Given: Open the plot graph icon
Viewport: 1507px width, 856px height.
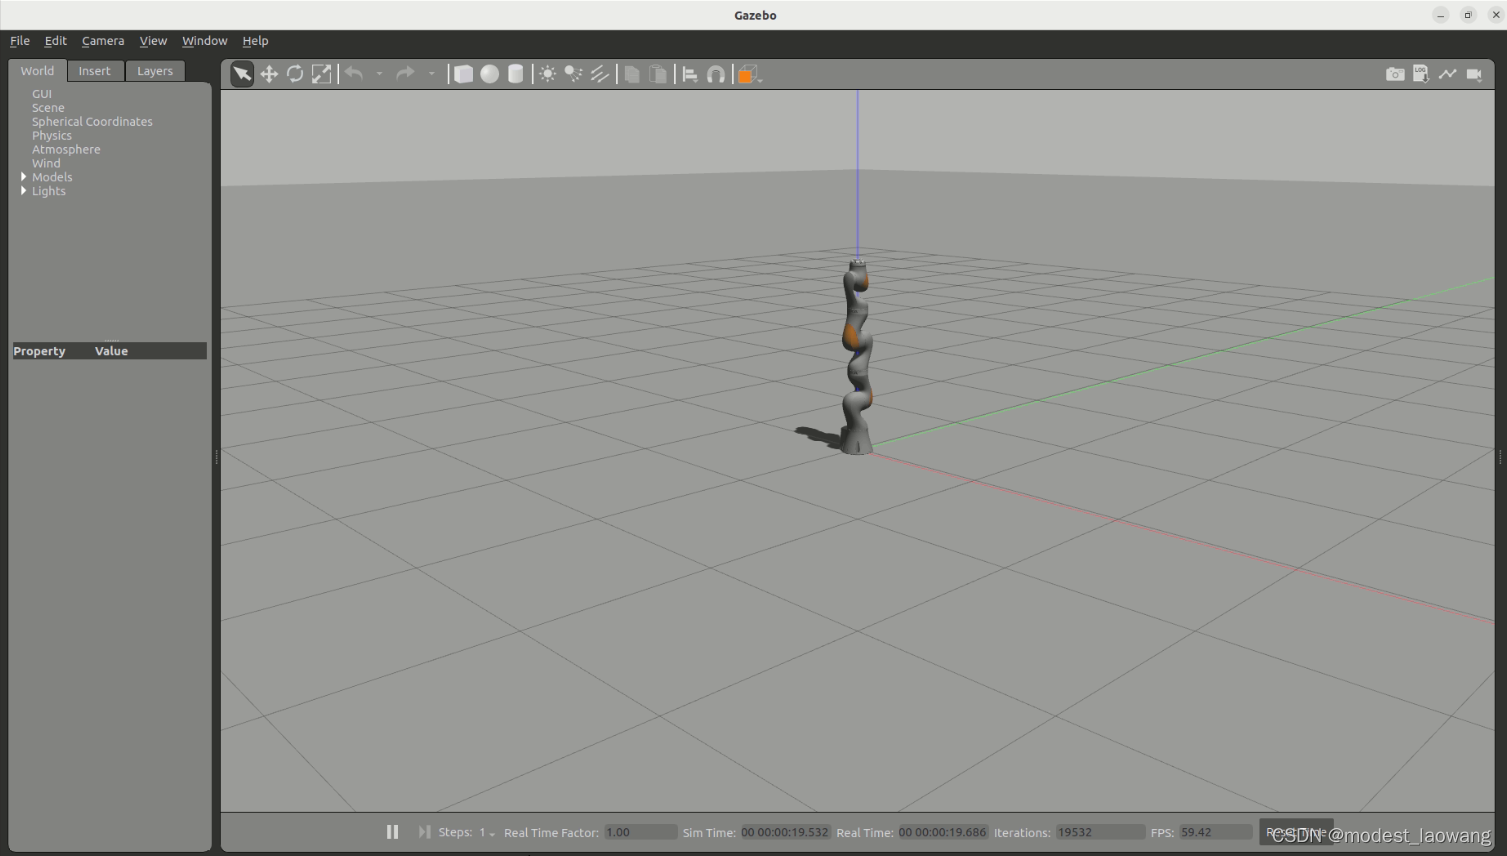Looking at the screenshot, I should point(1447,74).
